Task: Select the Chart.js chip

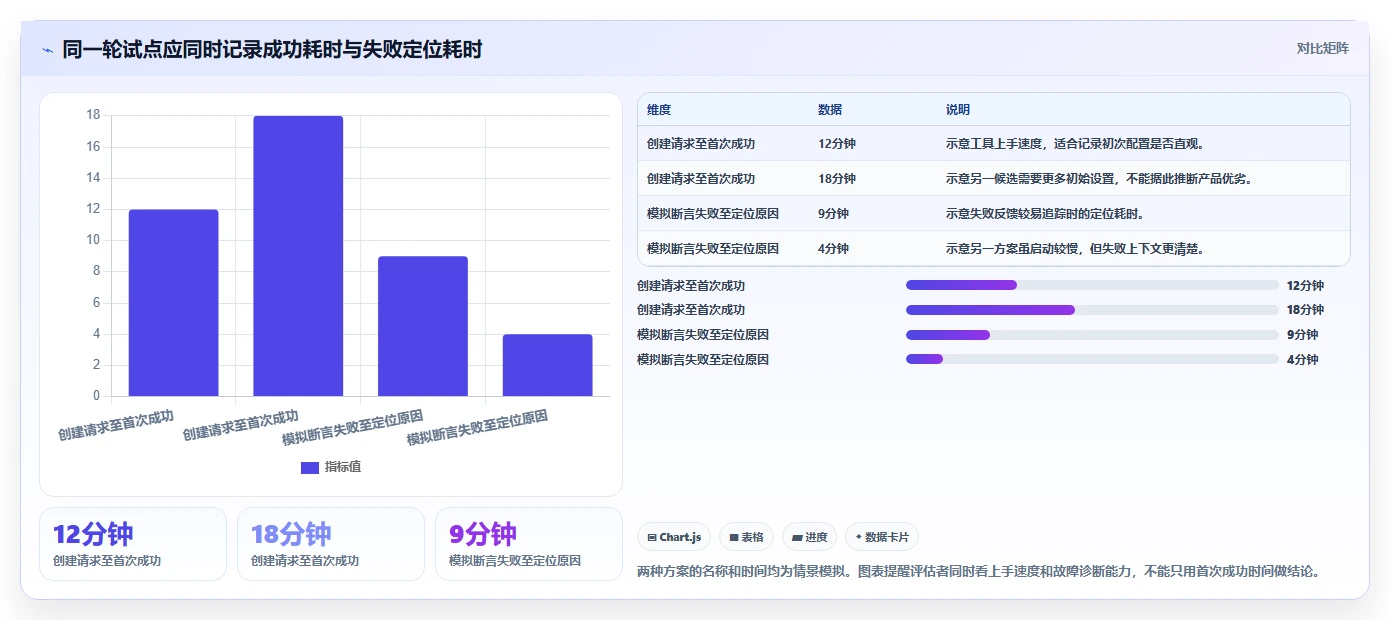Action: coord(674,537)
